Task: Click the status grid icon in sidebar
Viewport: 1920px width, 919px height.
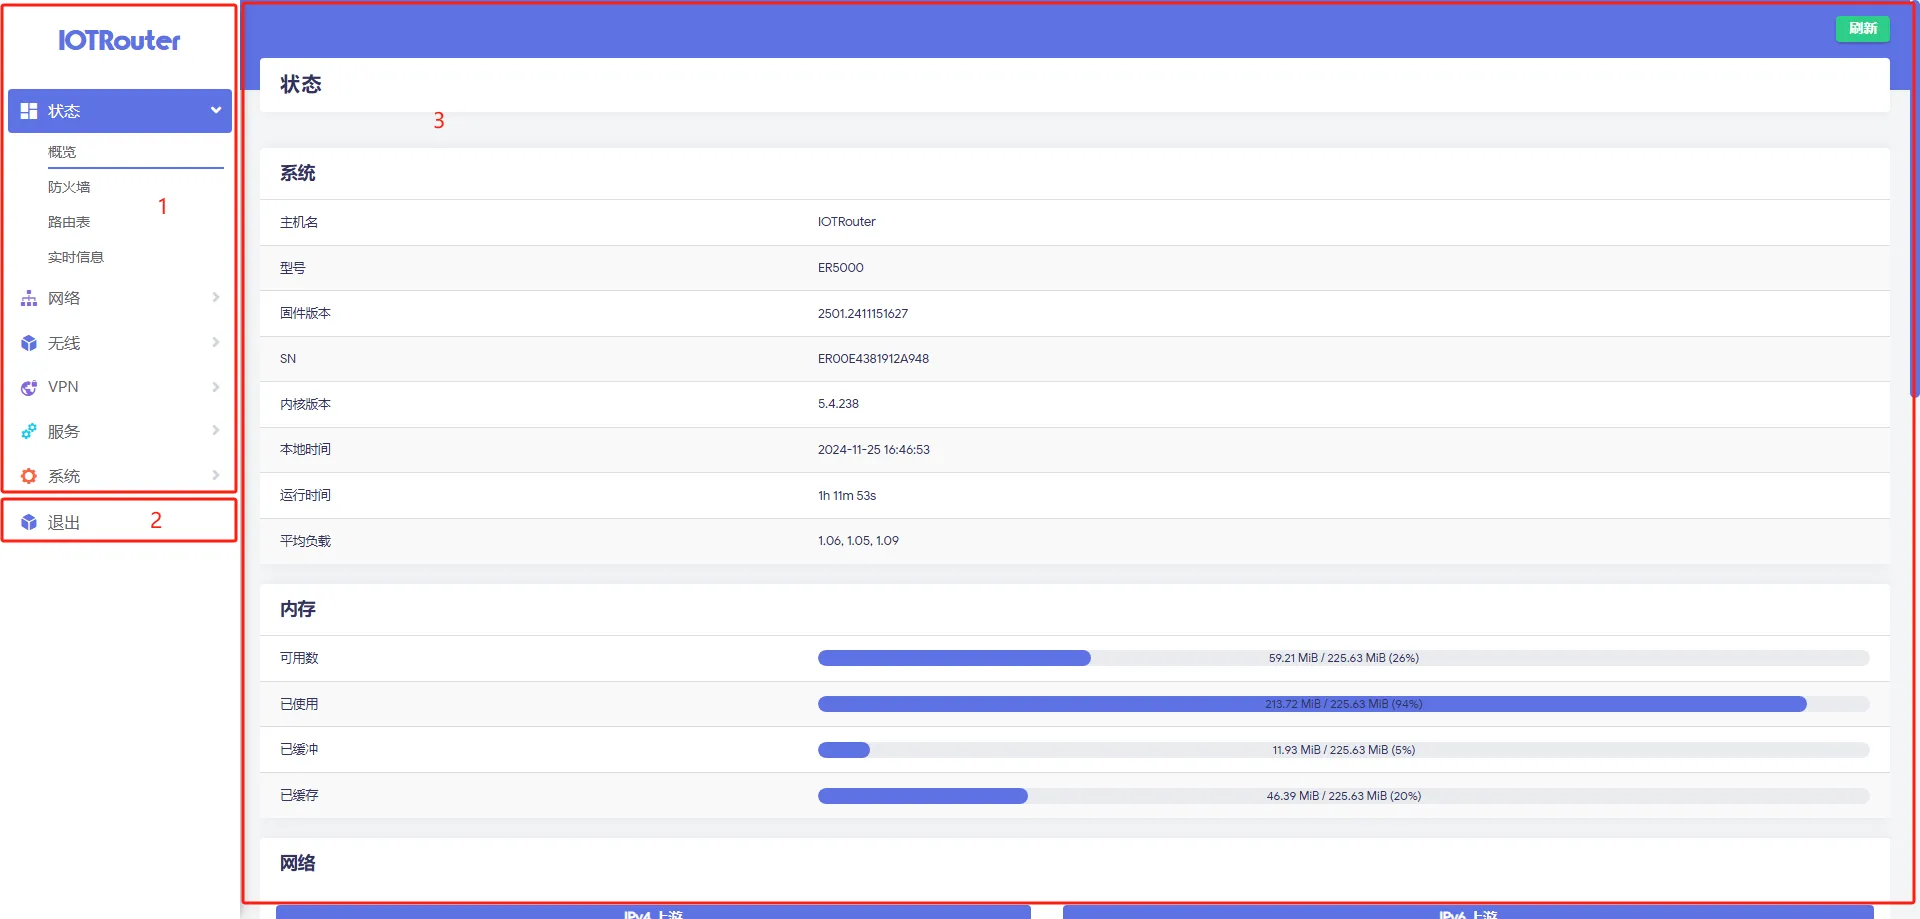Action: tap(29, 111)
